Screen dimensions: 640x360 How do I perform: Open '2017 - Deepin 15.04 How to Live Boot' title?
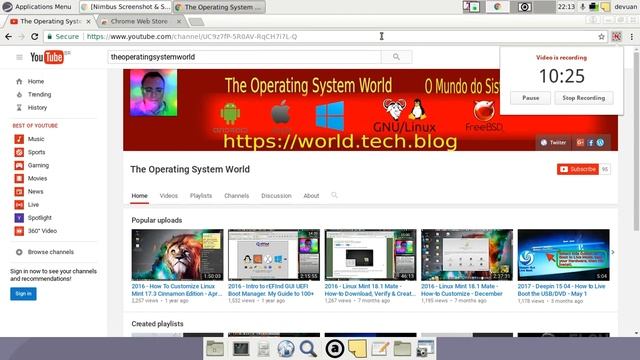(x=562, y=290)
